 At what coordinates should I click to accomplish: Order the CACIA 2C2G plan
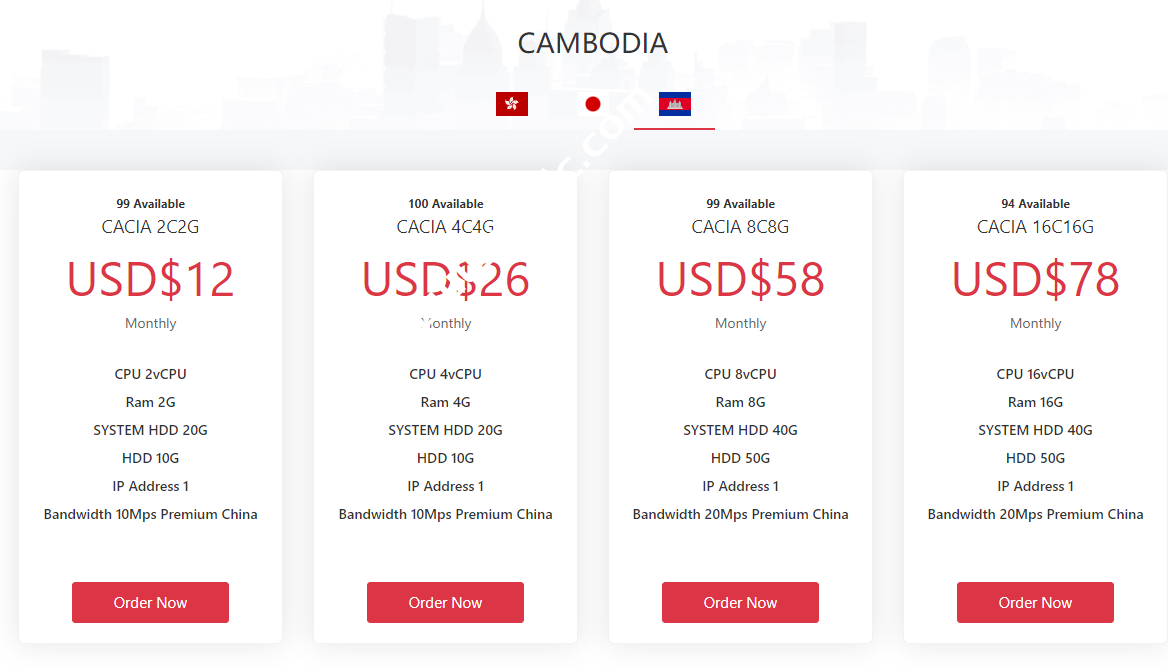pyautogui.click(x=150, y=602)
